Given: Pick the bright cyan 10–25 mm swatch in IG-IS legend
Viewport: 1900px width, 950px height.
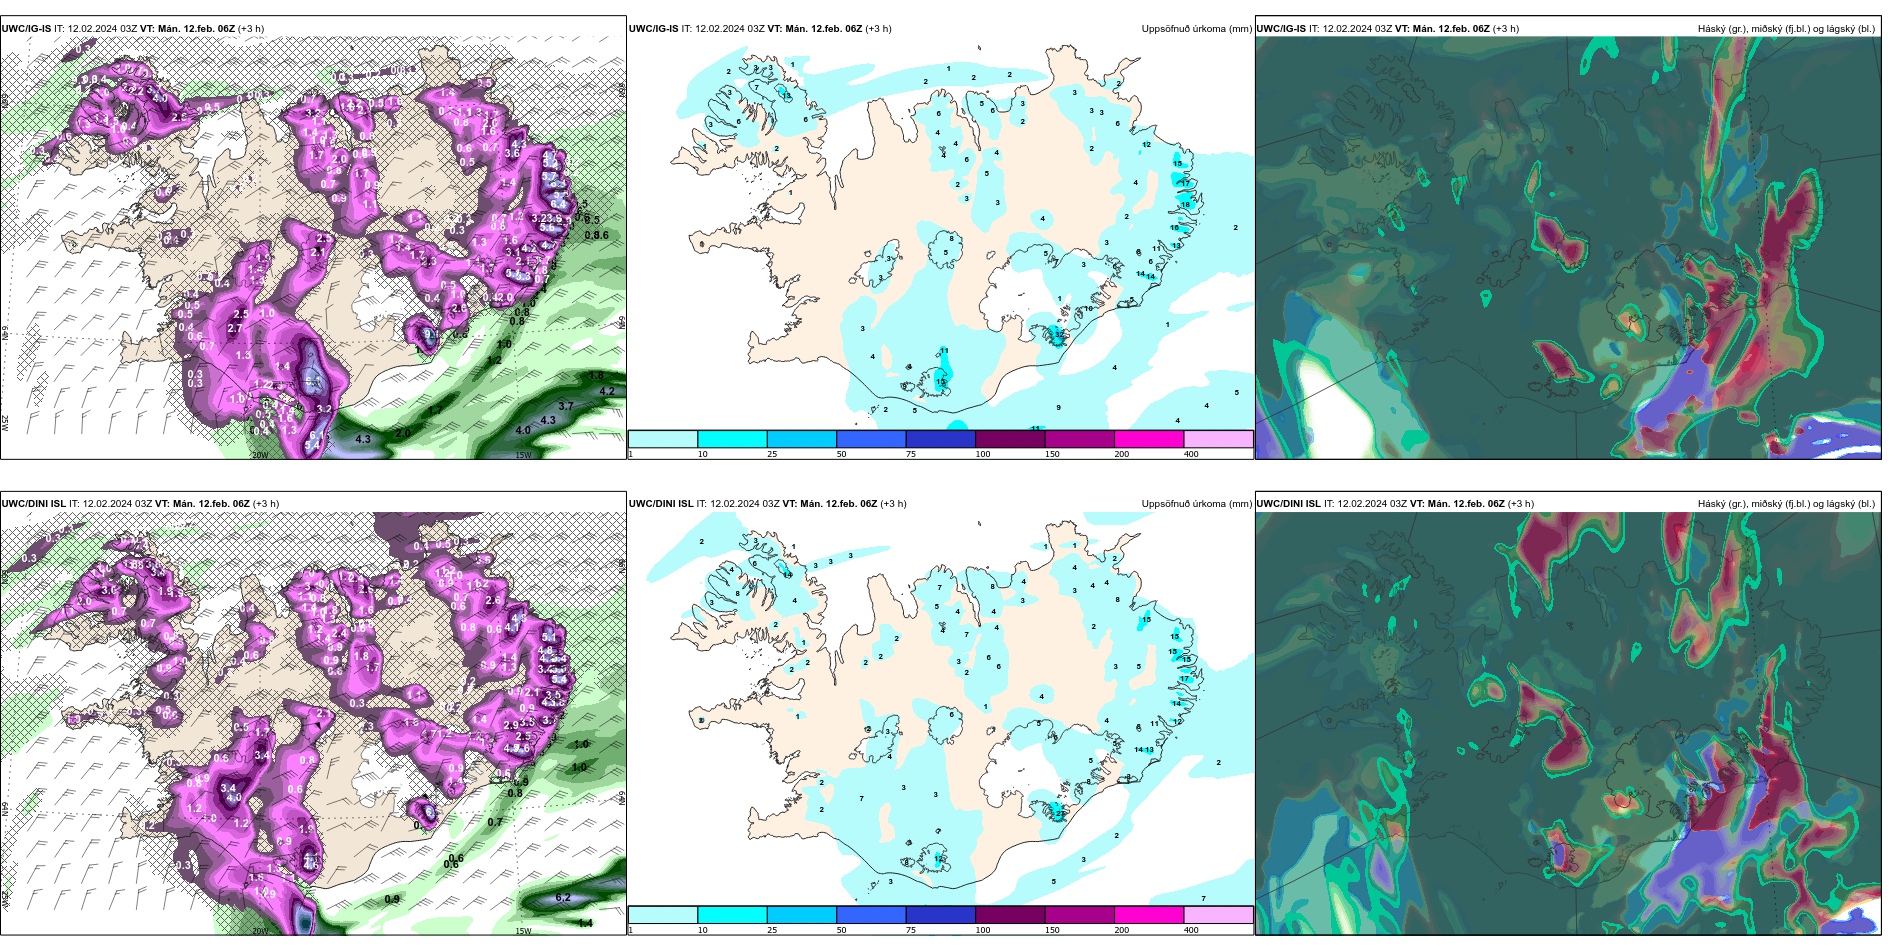Looking at the screenshot, I should coord(732,439).
